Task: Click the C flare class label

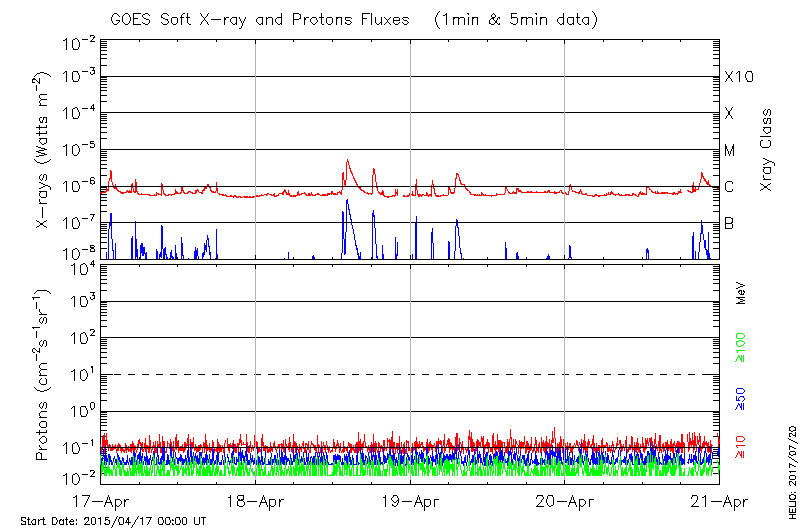Action: (729, 187)
